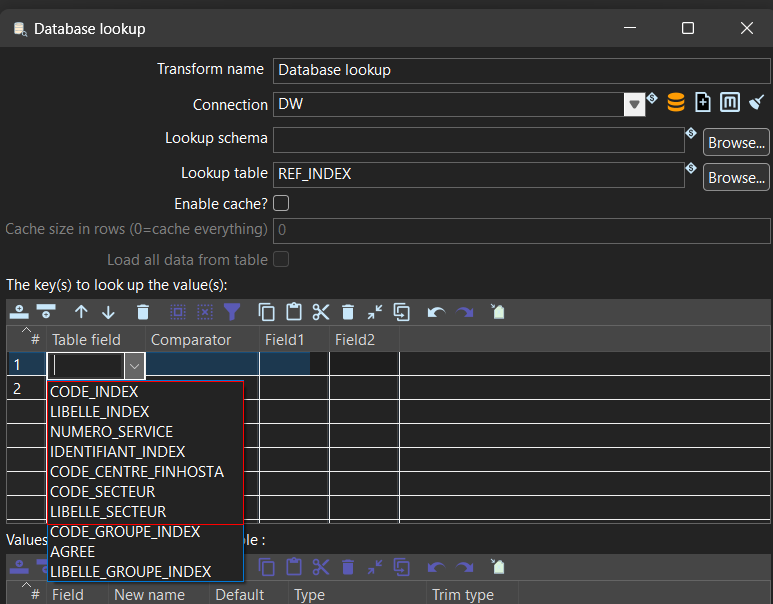The height and width of the screenshot is (604, 773).
Task: Click the new connection document icon
Action: [x=703, y=103]
